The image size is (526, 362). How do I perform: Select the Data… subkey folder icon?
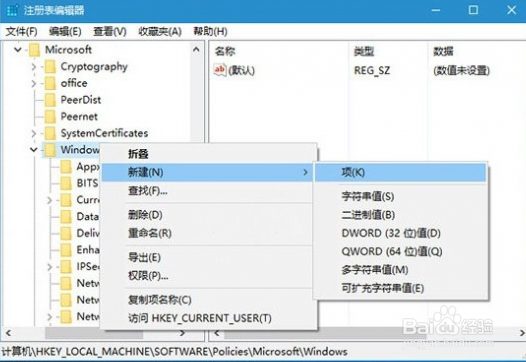pyautogui.click(x=66, y=216)
